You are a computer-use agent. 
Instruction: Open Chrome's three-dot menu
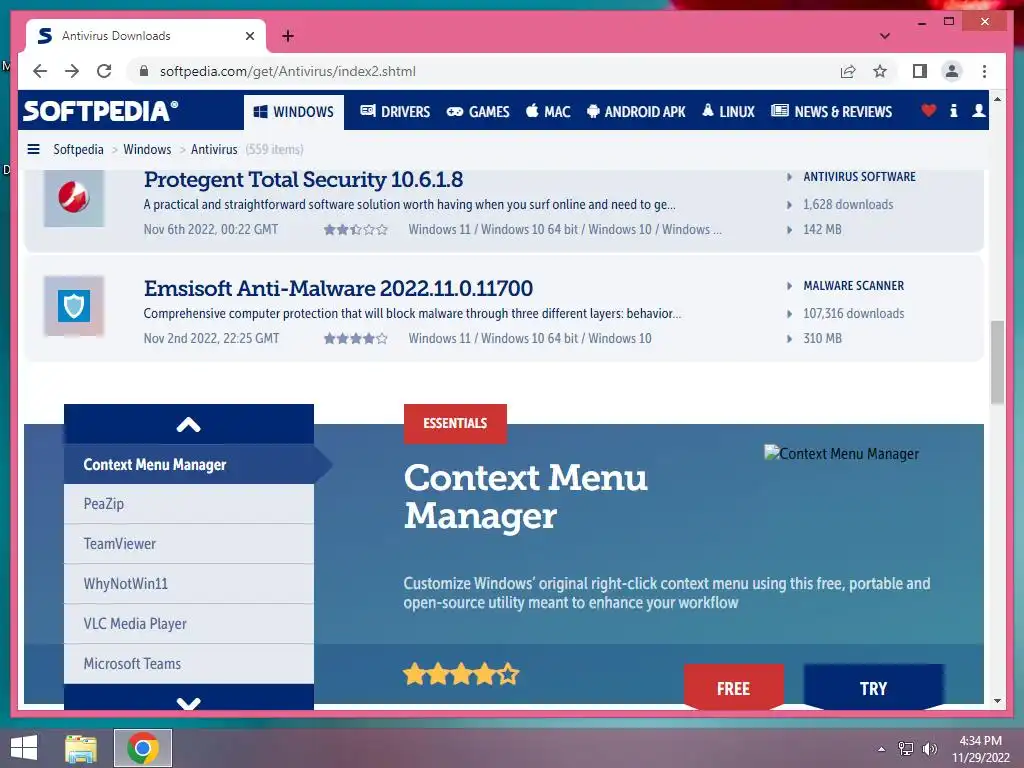click(984, 71)
